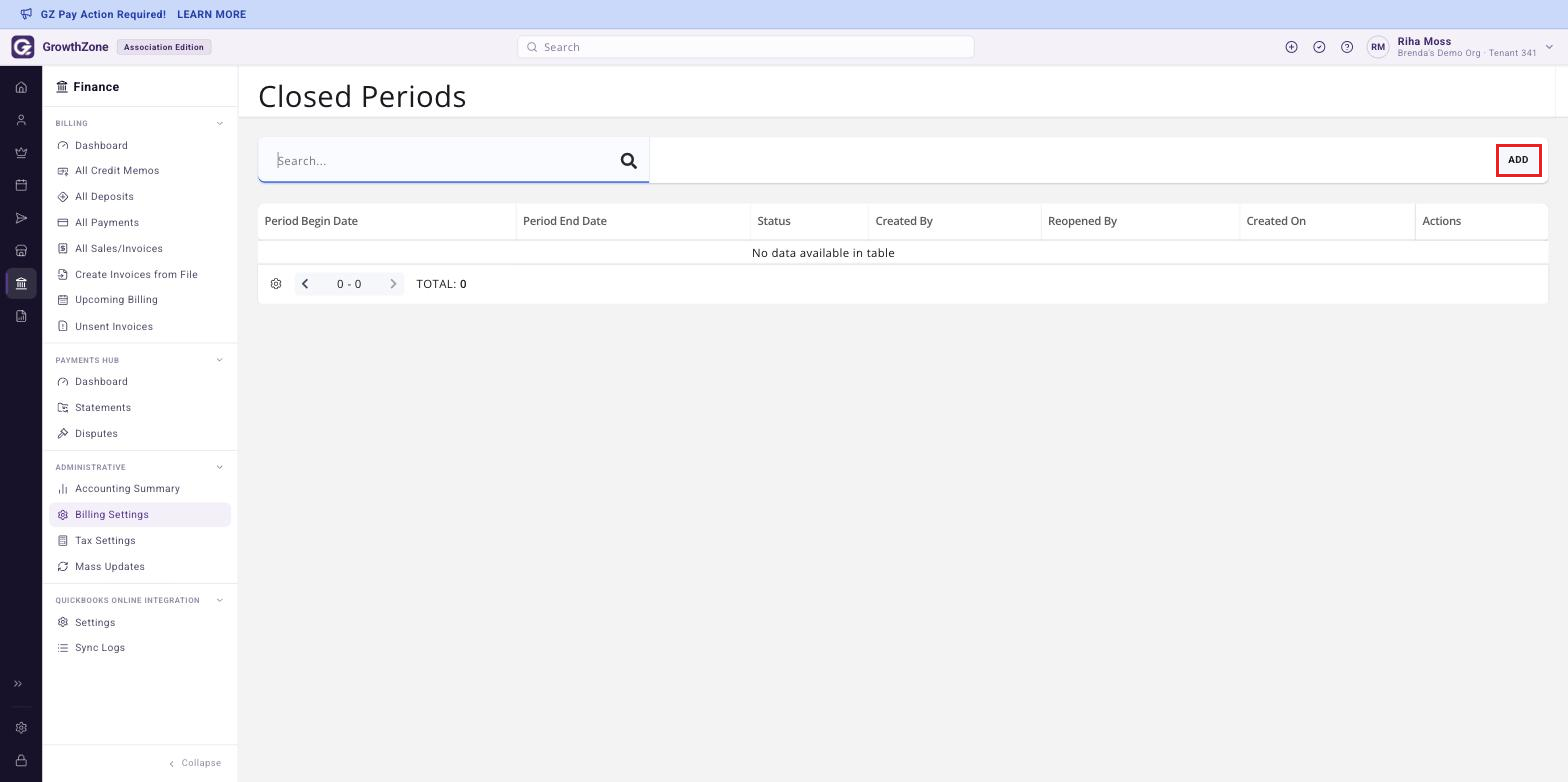Select the Finance bank icon in rail

pos(21,284)
